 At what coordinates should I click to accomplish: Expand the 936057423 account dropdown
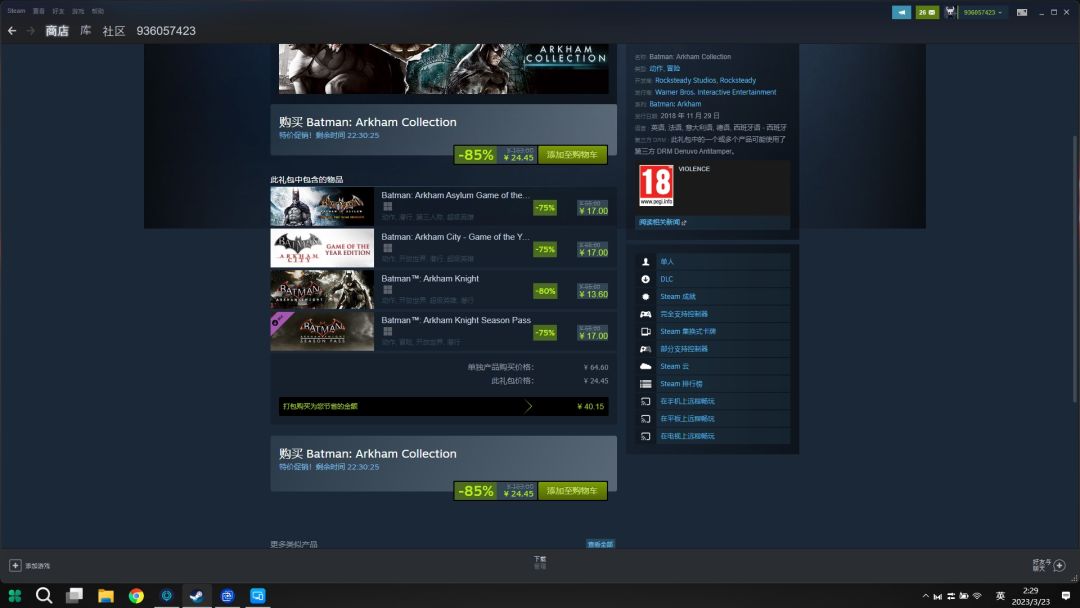point(983,12)
